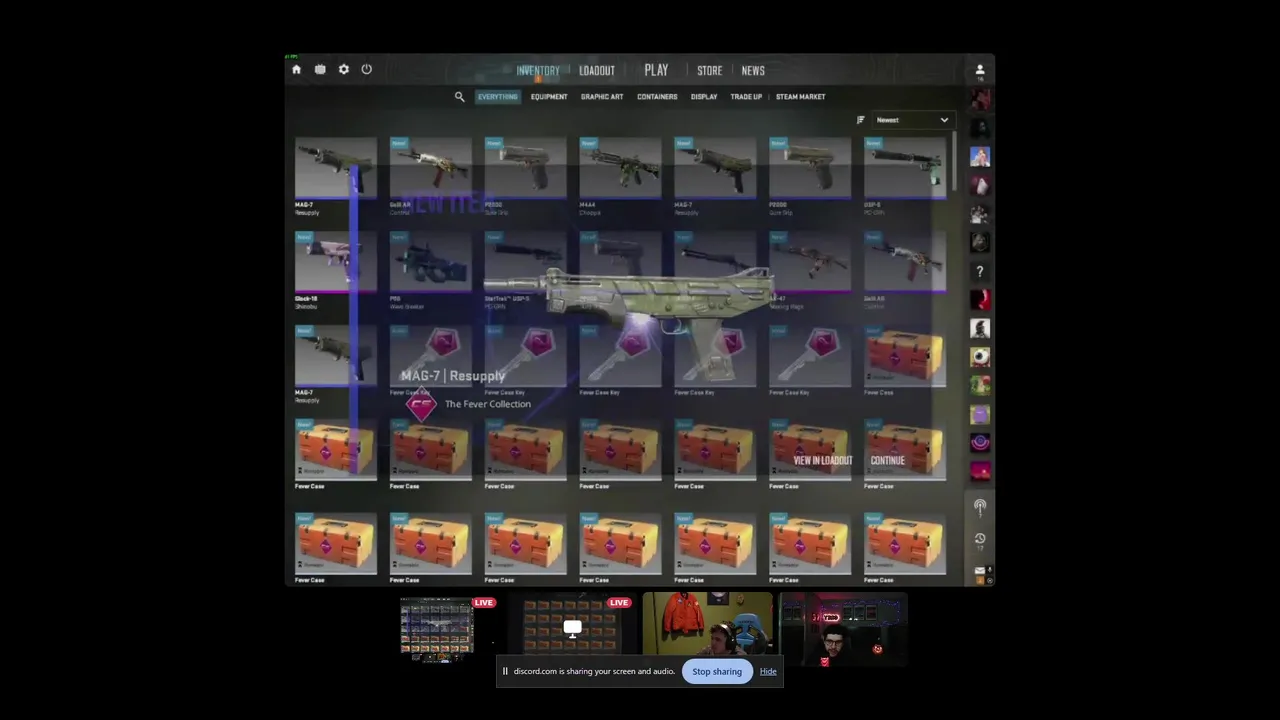Select the Galil AR item in first row
The image size is (1280, 720).
430,168
